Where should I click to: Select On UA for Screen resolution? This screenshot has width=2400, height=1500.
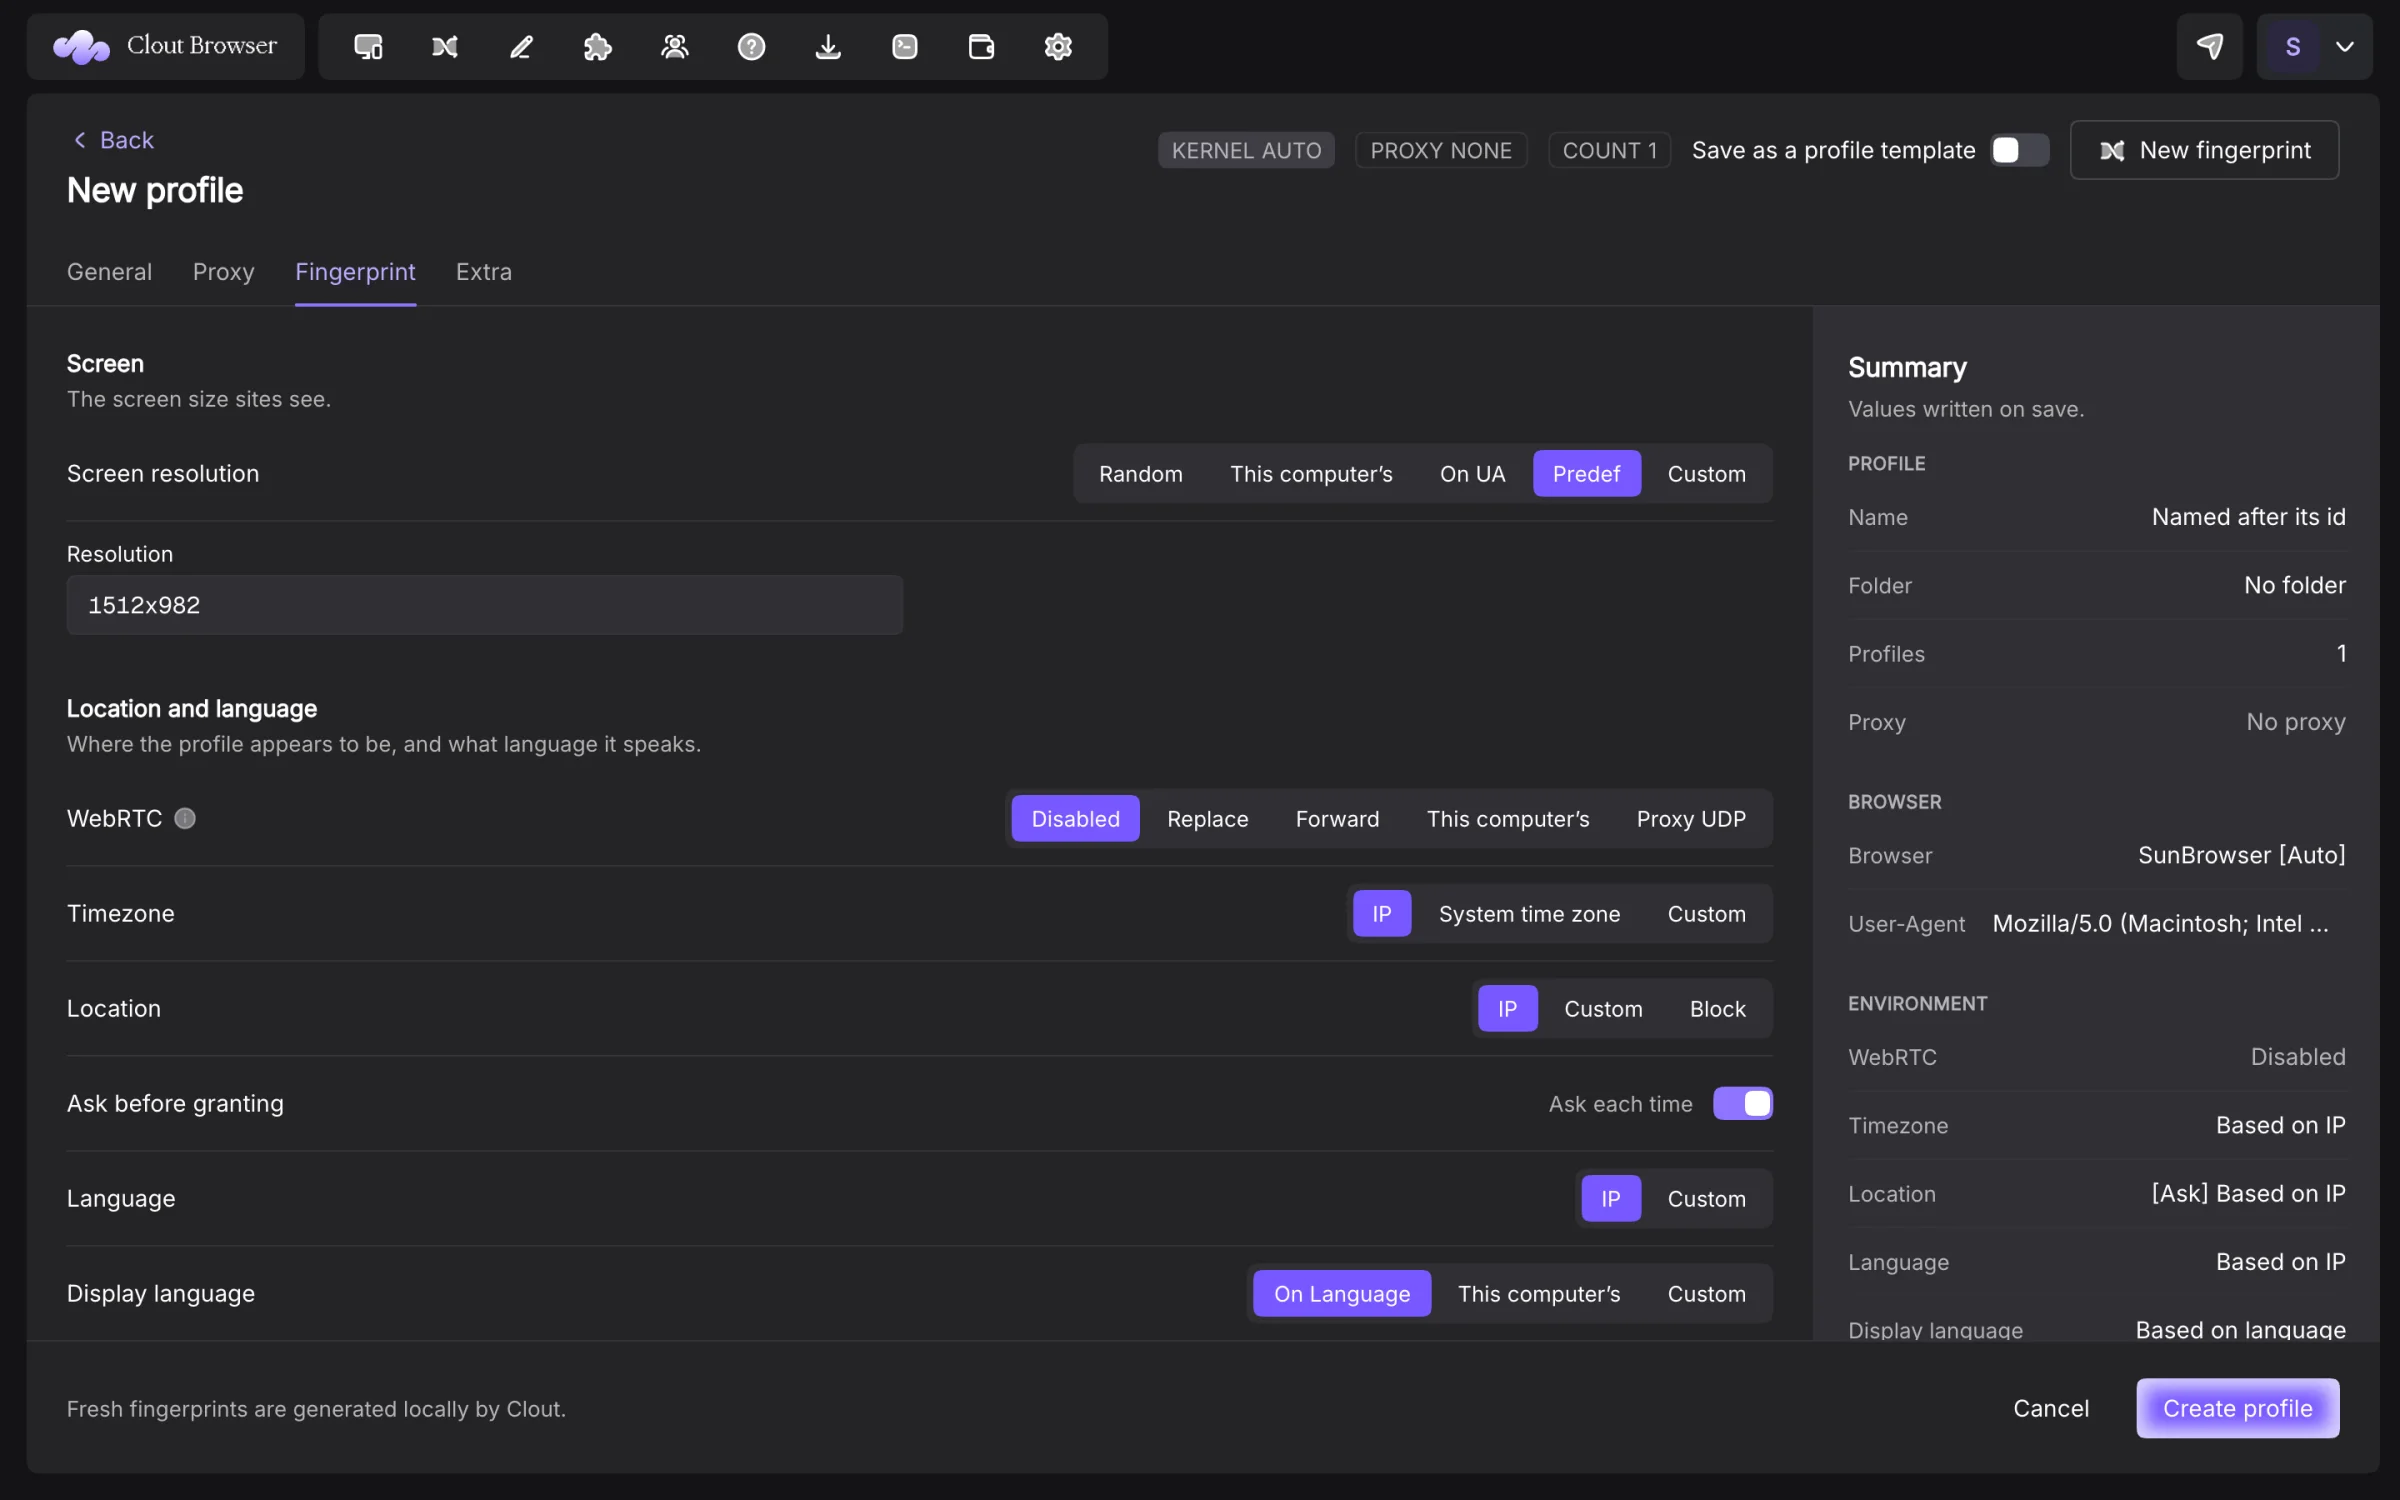(x=1472, y=474)
